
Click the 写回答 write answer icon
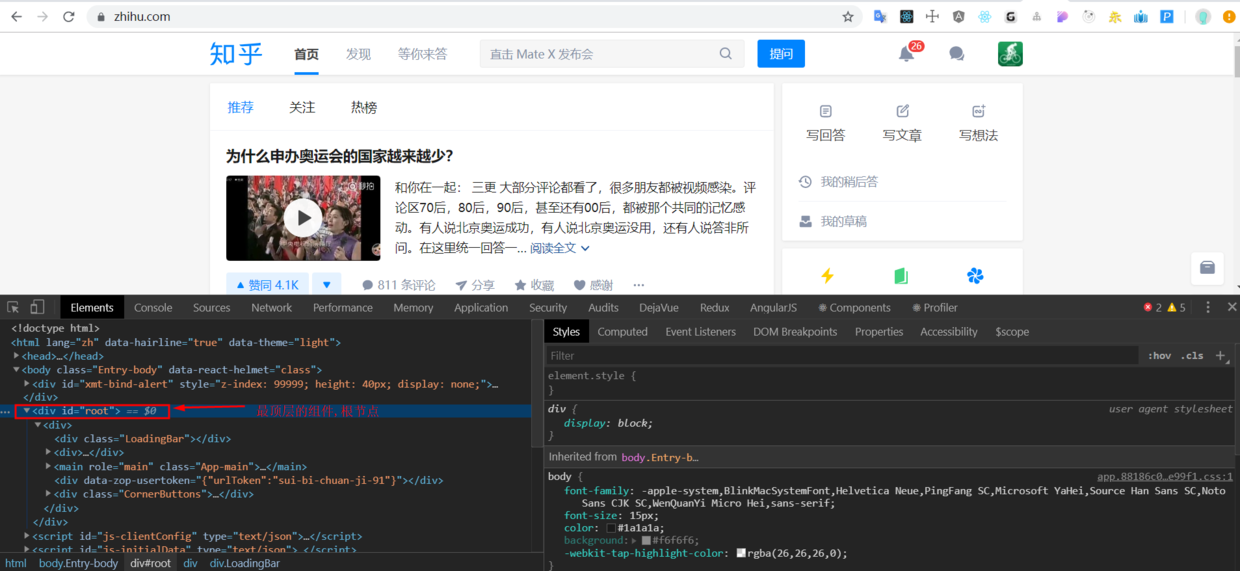(825, 111)
